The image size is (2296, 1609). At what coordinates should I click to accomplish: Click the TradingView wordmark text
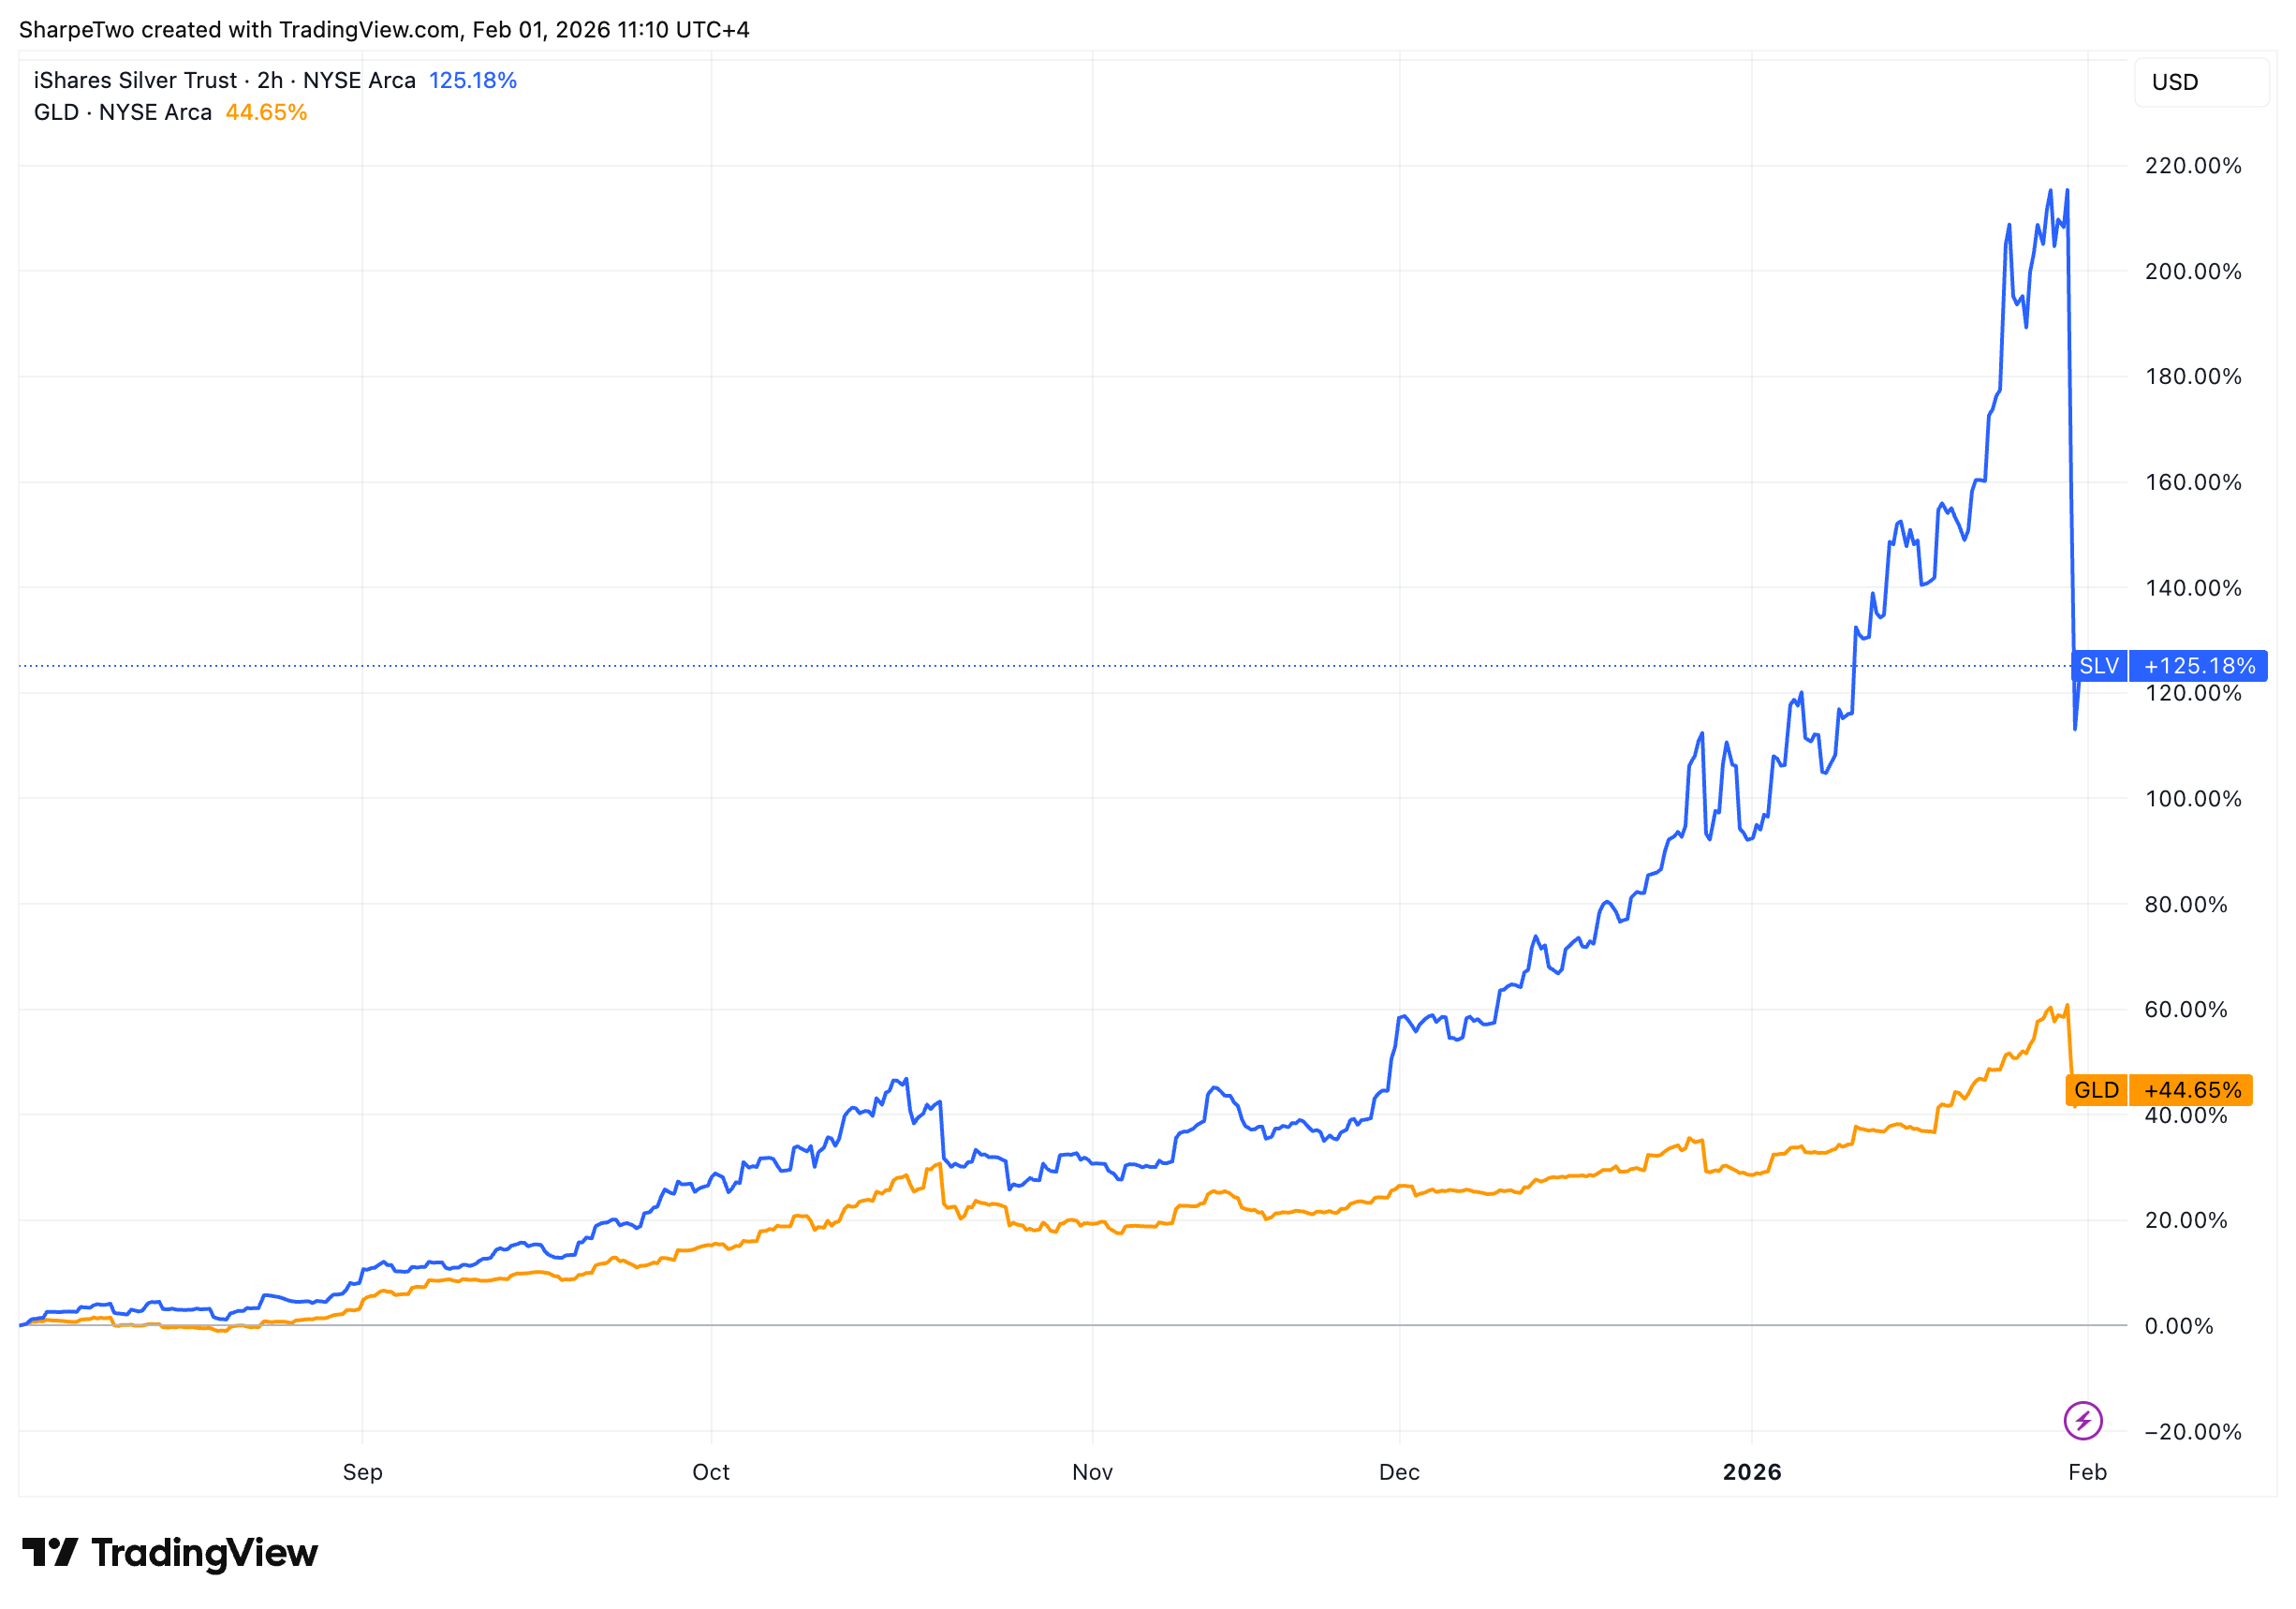(204, 1553)
